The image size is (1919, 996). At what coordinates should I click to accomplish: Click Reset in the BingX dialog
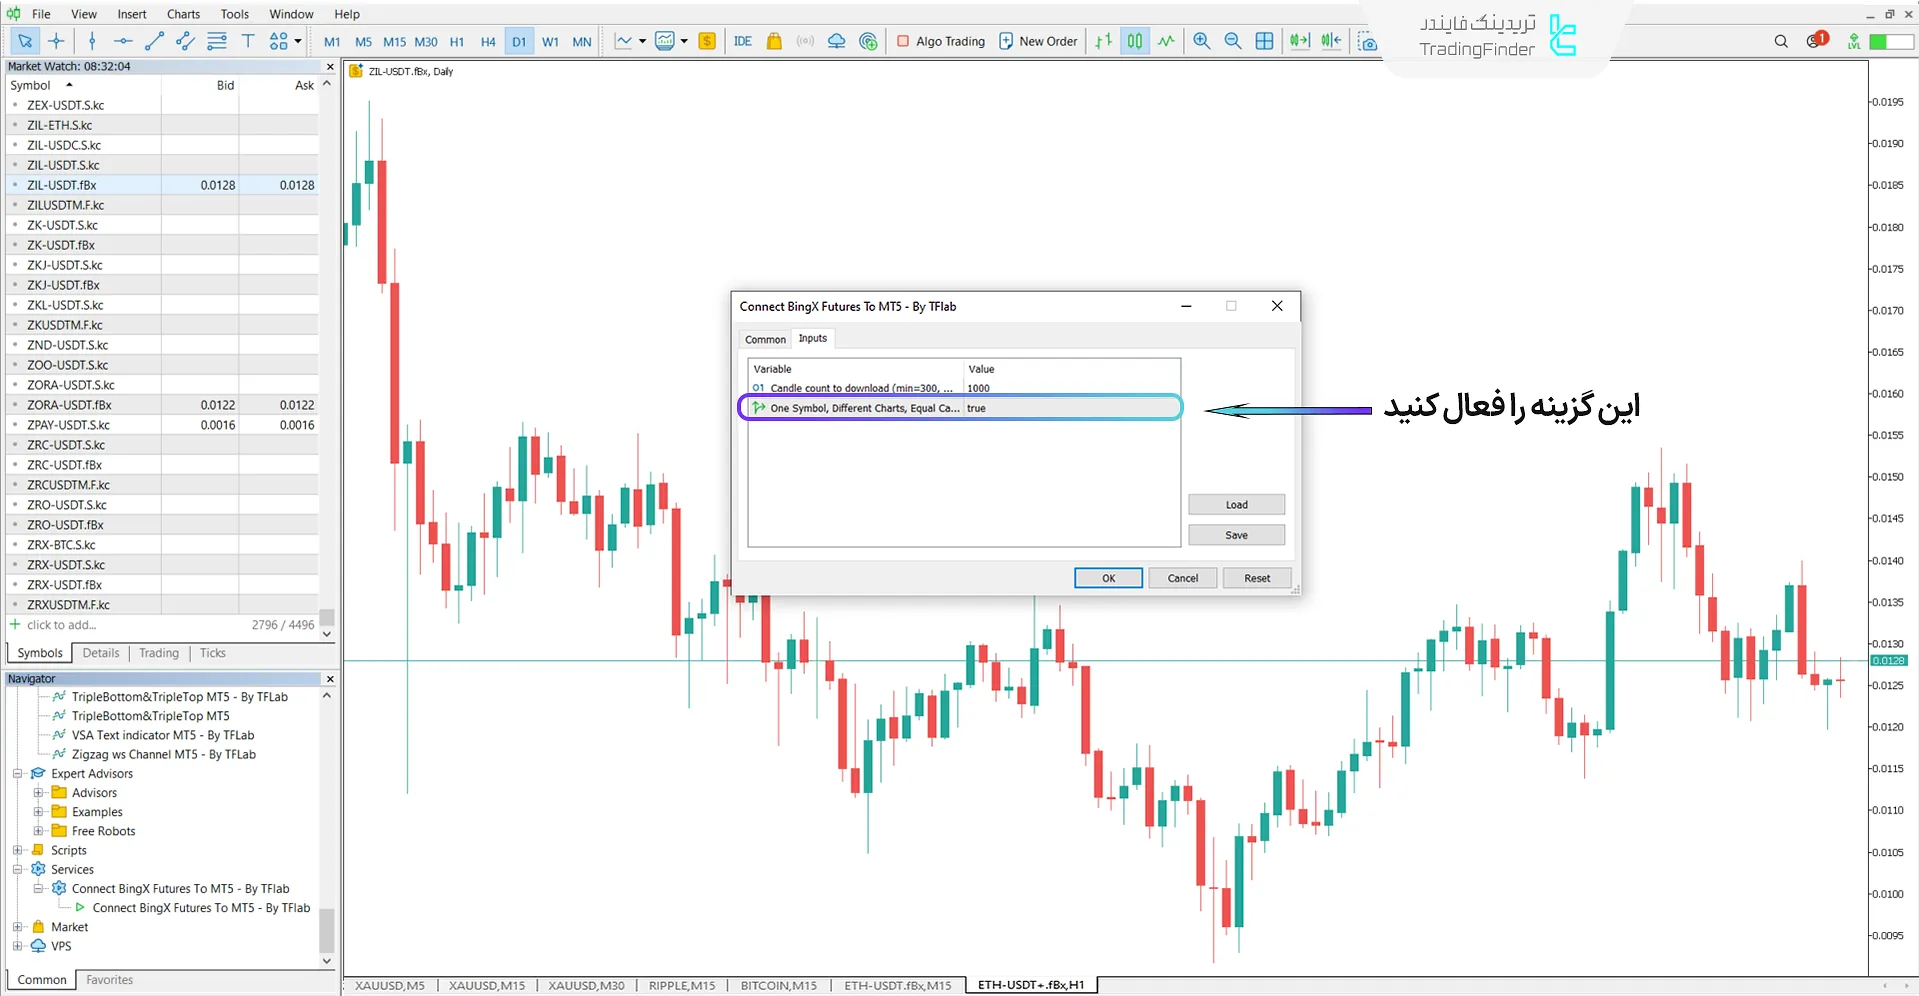[x=1257, y=578]
